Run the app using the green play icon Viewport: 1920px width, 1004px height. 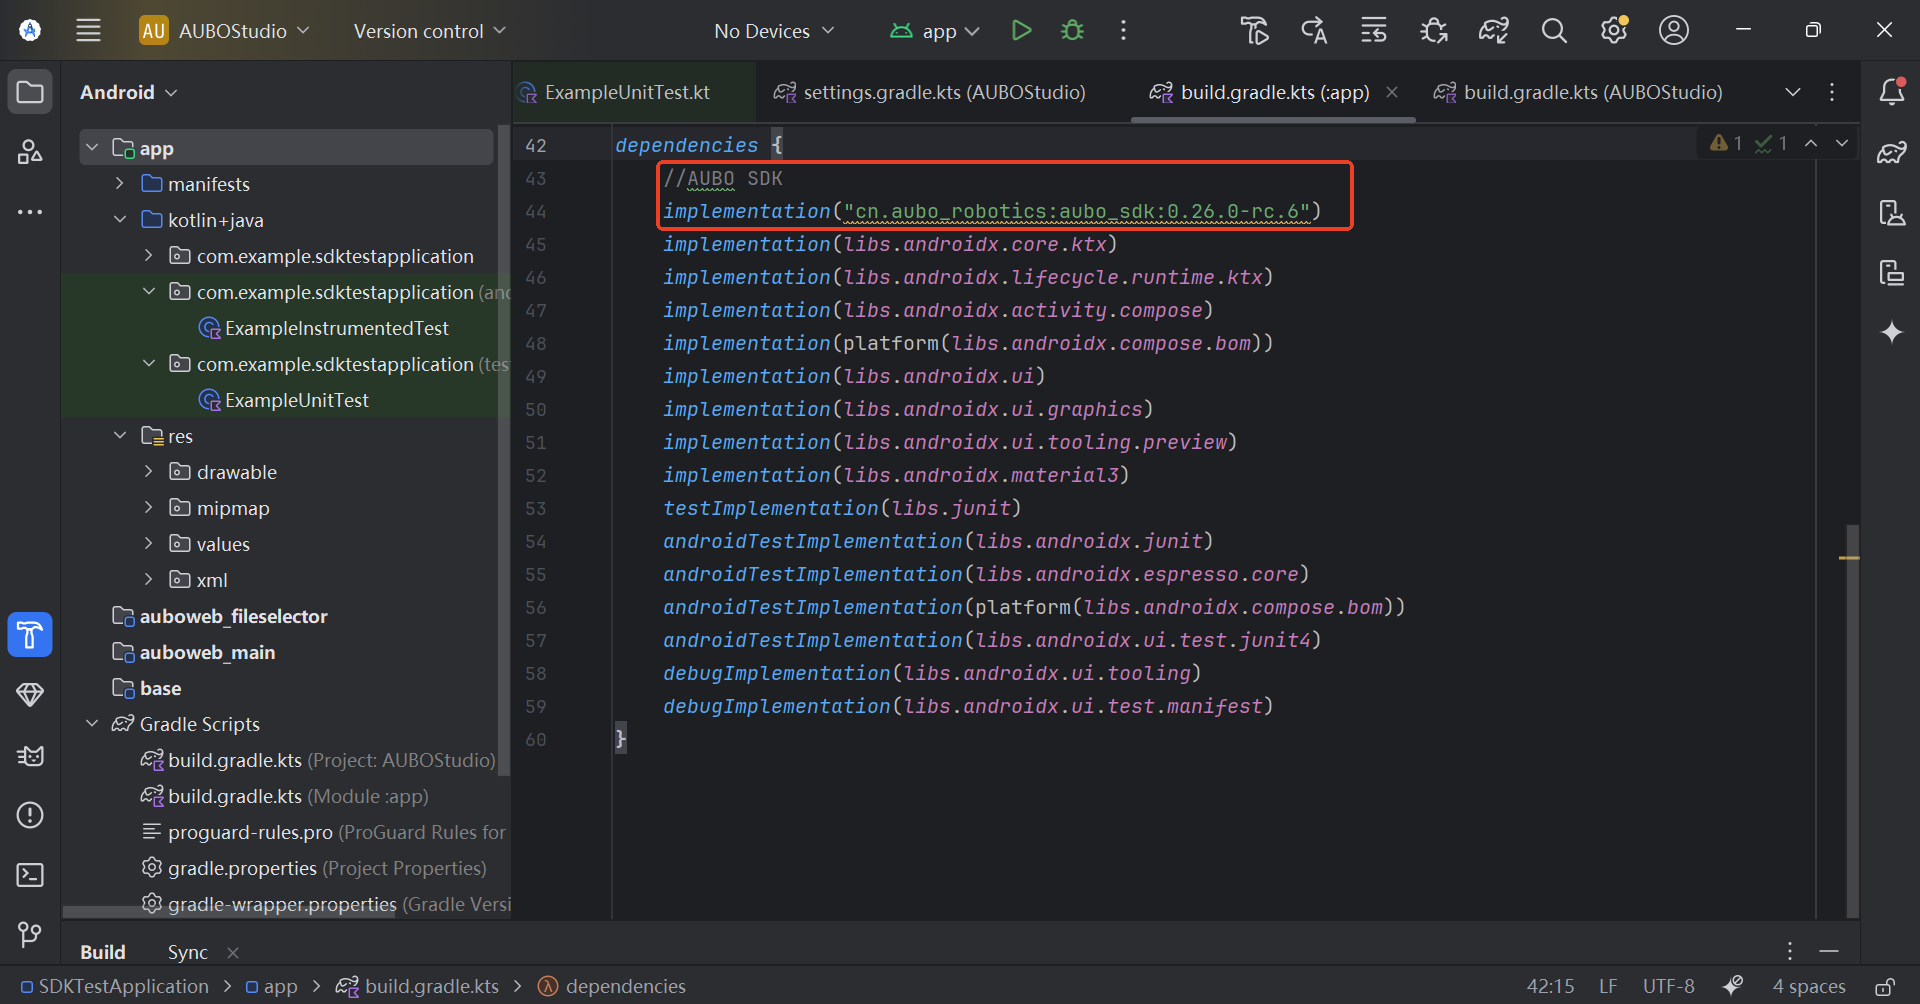tap(1022, 30)
